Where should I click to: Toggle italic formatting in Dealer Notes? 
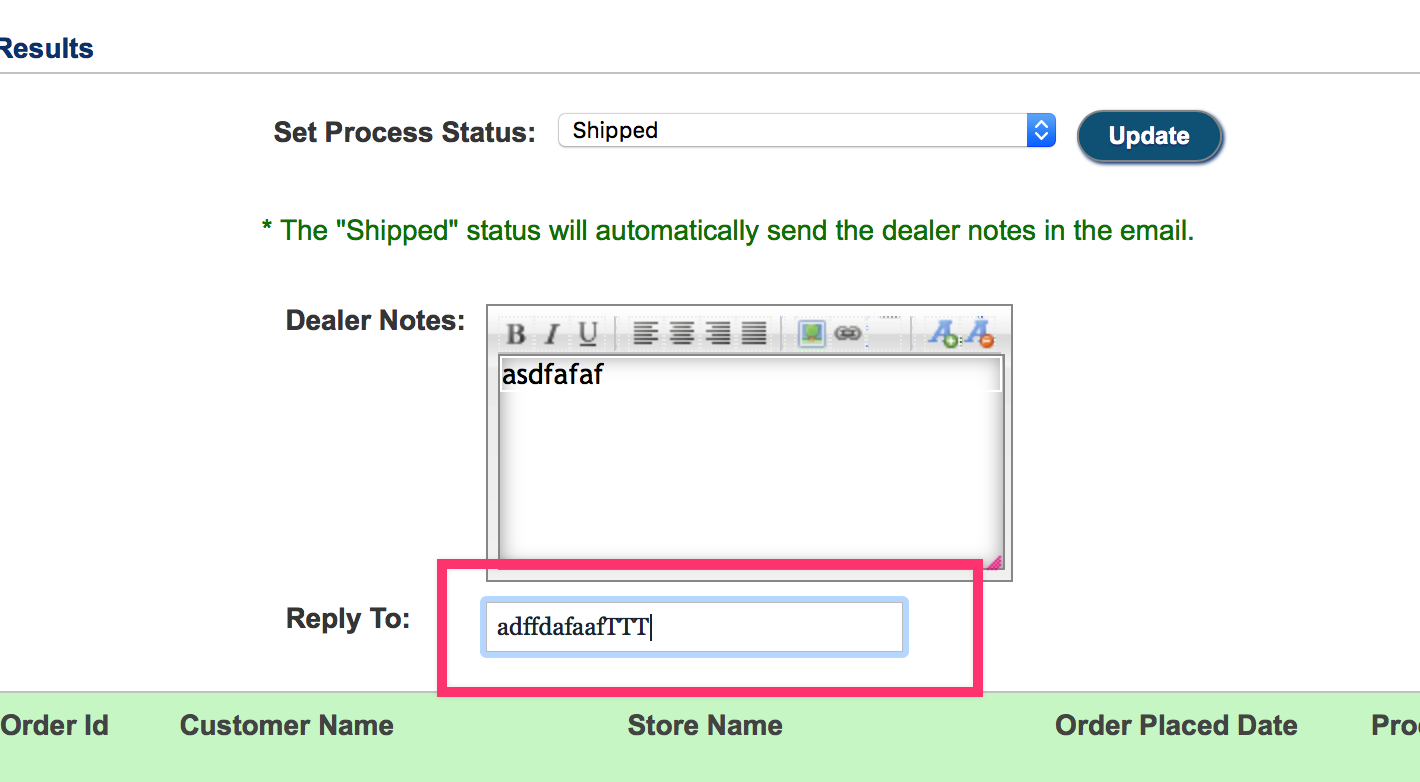pos(551,333)
